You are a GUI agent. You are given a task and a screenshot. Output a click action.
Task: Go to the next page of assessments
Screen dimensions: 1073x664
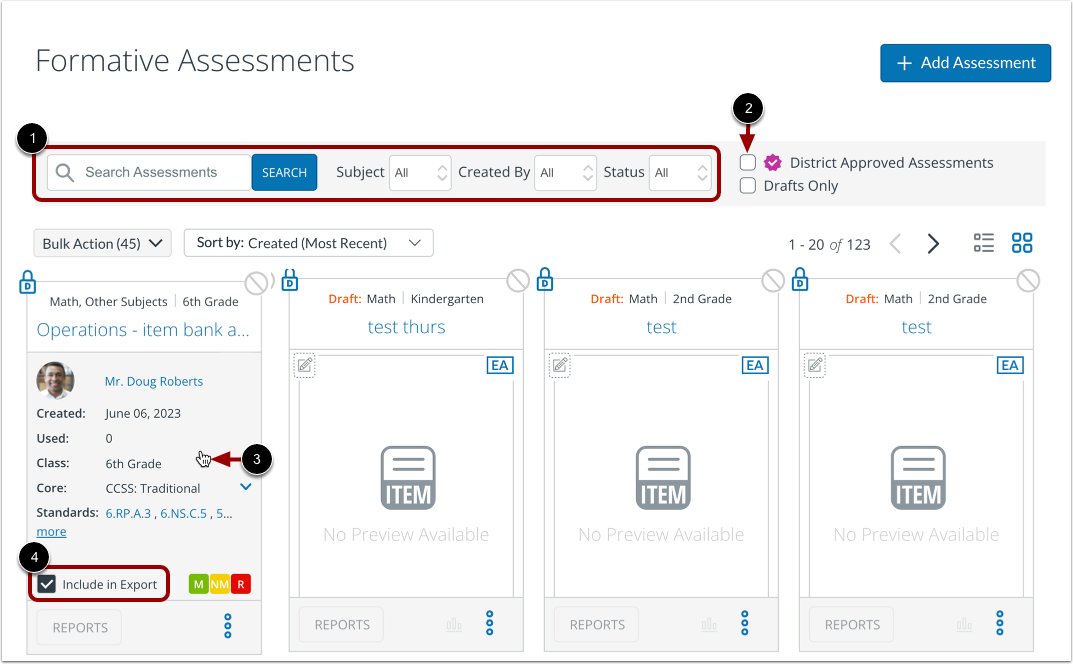[x=932, y=242]
